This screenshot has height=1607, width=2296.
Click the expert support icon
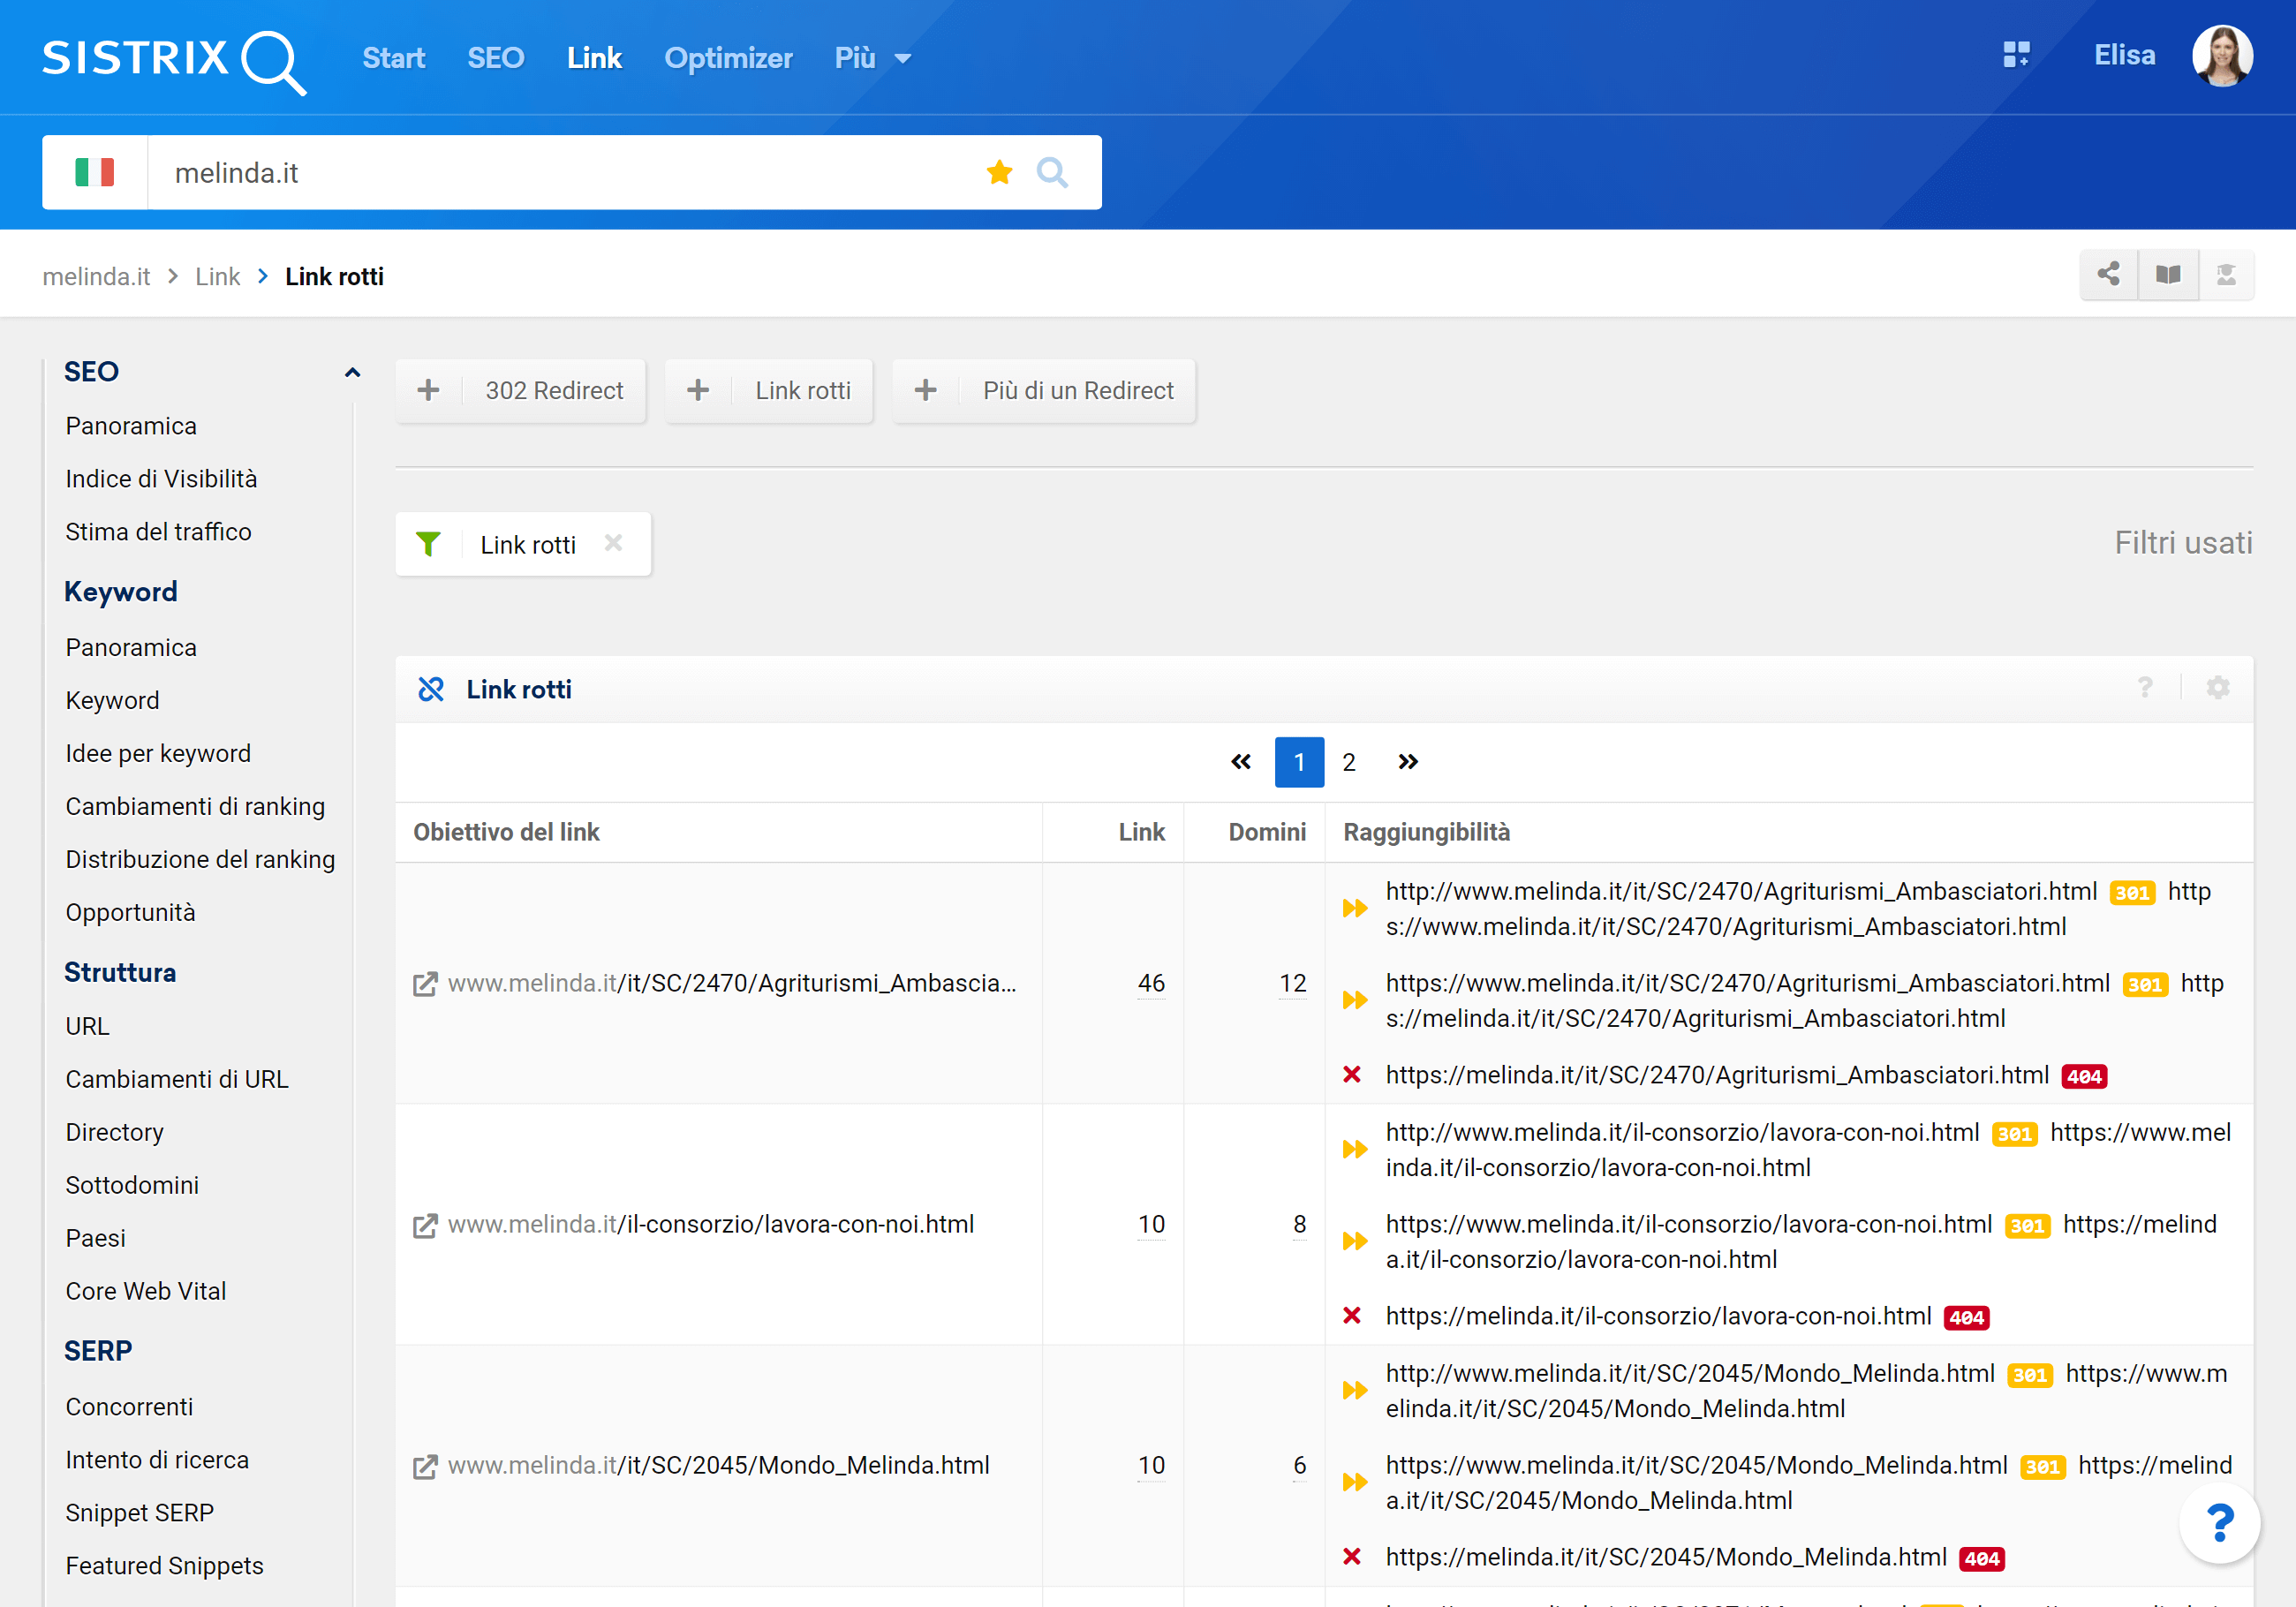[2226, 275]
